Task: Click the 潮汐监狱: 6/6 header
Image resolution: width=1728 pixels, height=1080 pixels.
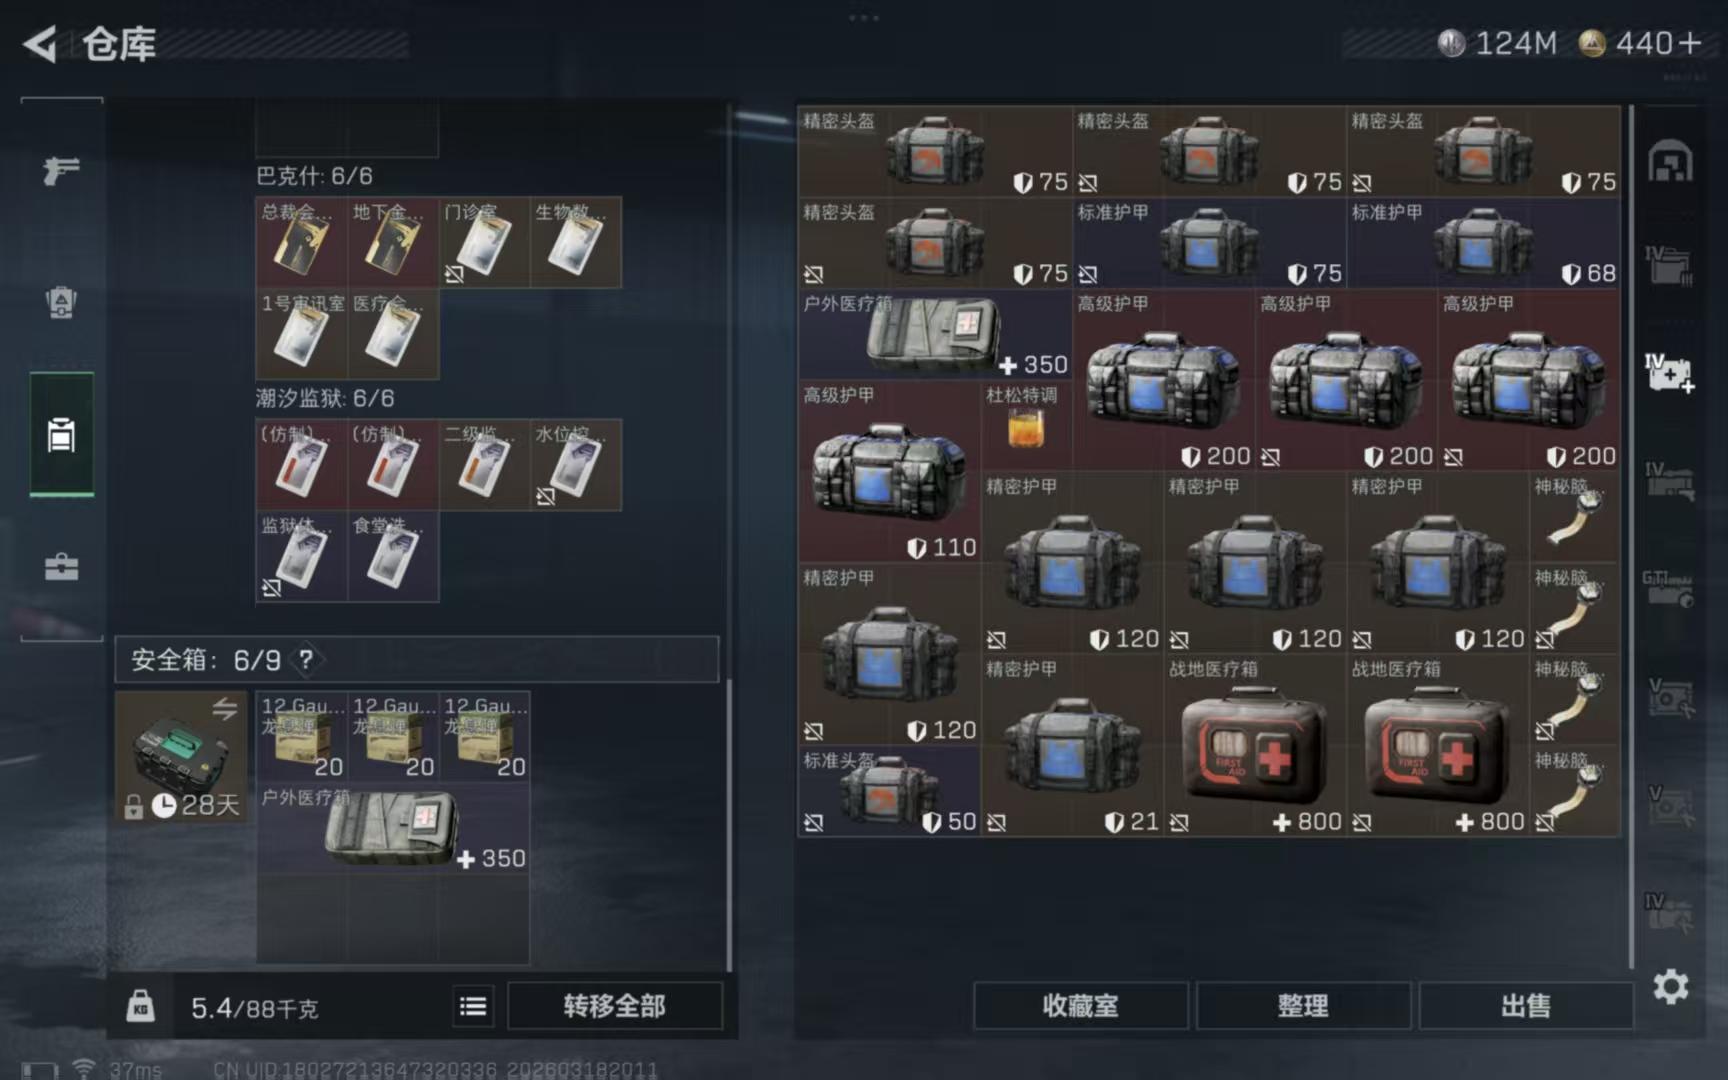Action: point(325,398)
